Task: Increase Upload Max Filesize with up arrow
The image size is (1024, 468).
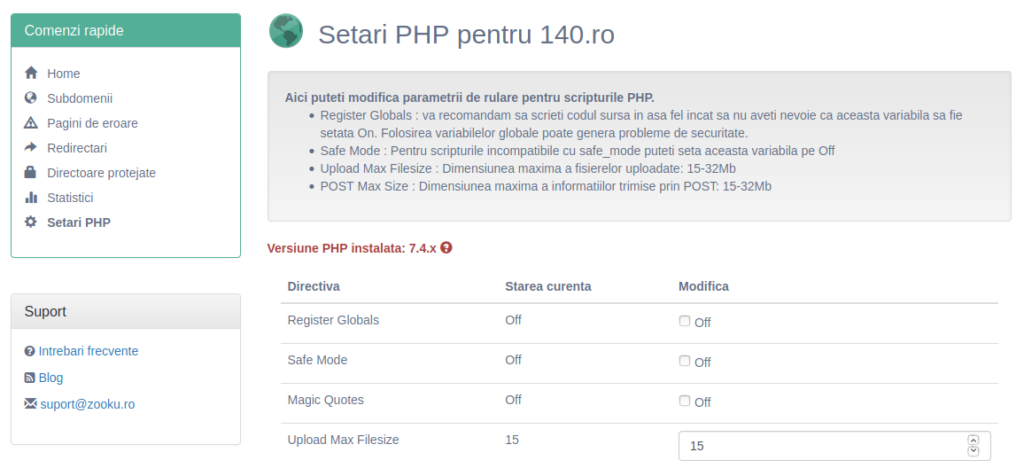Action: point(973,440)
